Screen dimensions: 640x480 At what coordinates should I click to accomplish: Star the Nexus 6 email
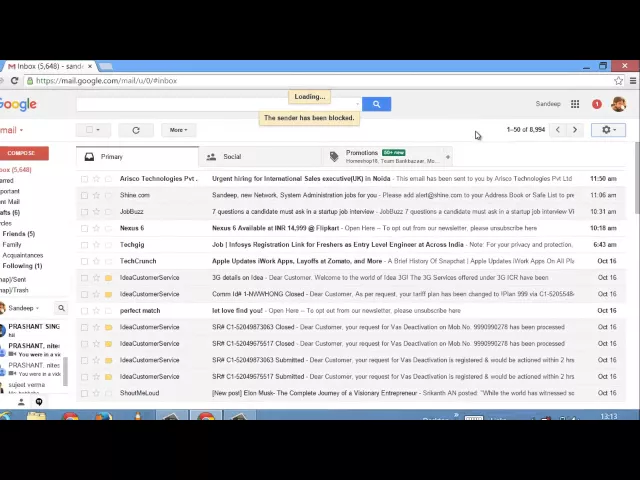pos(96,228)
